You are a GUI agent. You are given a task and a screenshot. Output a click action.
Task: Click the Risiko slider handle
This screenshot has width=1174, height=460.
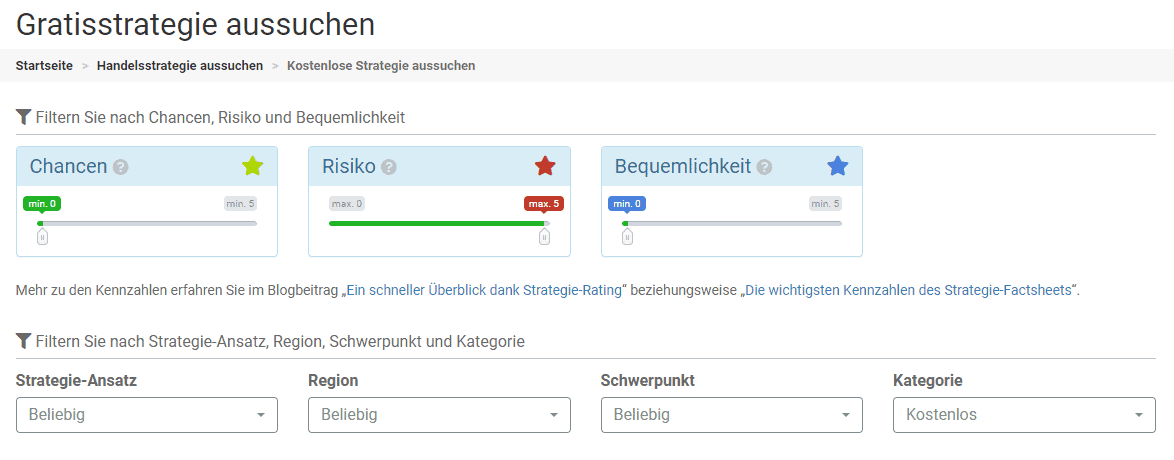point(544,236)
